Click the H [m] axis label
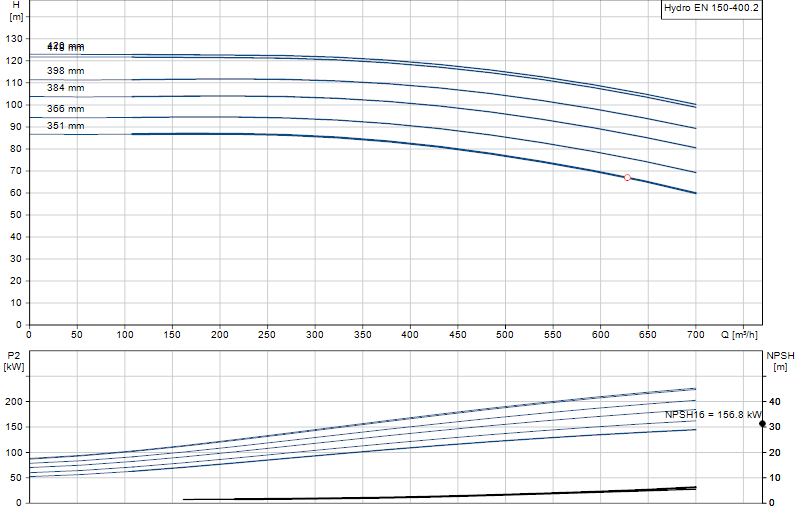The height and width of the screenshot is (520, 800). [16, 11]
